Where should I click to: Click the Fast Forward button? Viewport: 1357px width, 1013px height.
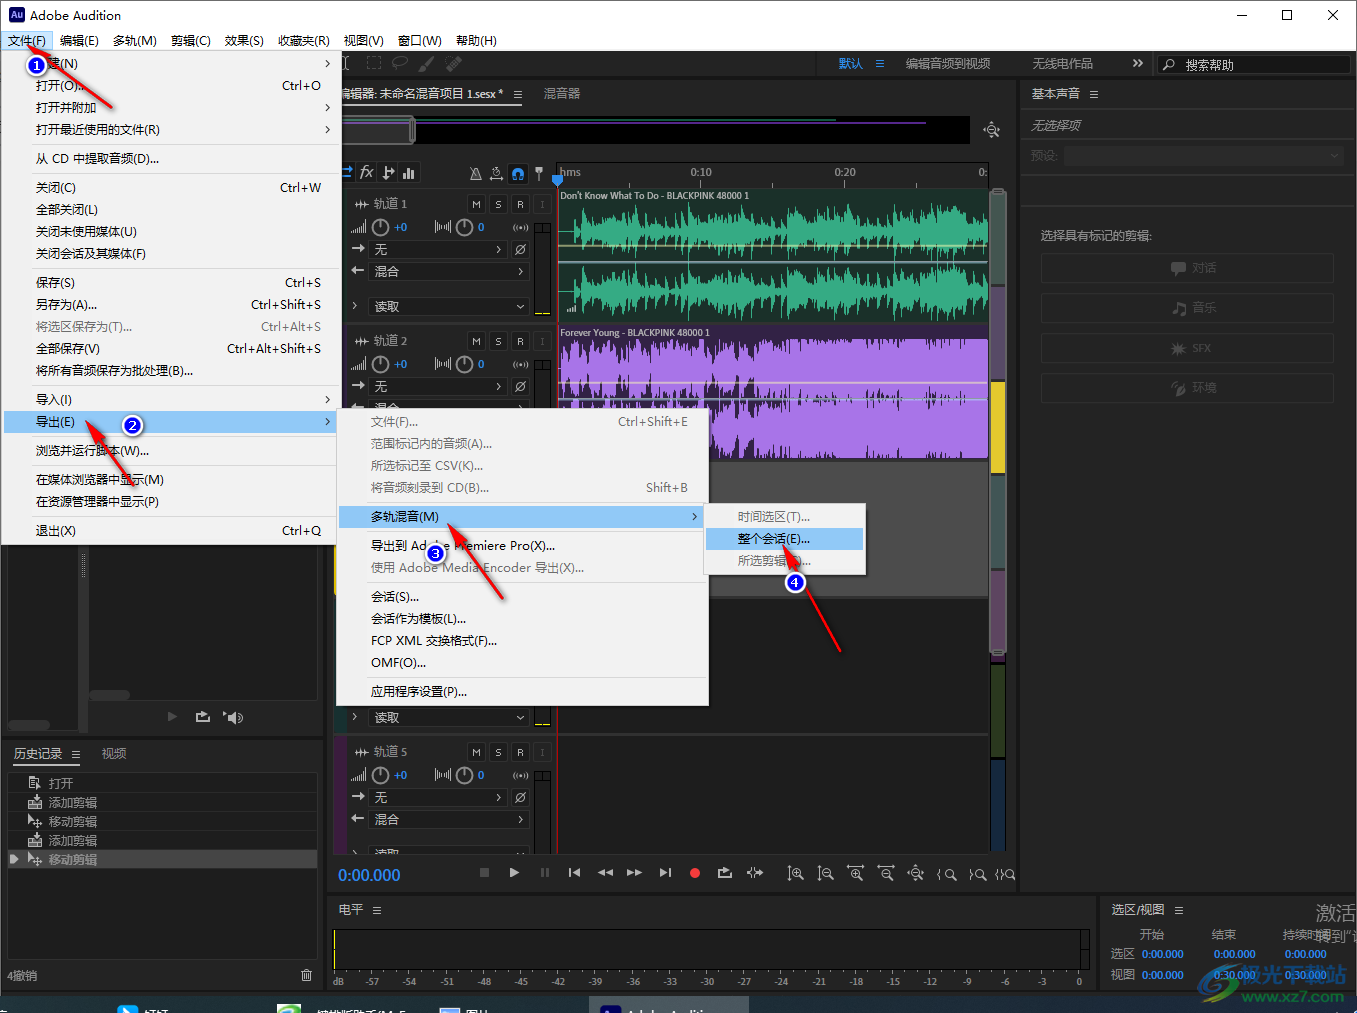pyautogui.click(x=634, y=872)
